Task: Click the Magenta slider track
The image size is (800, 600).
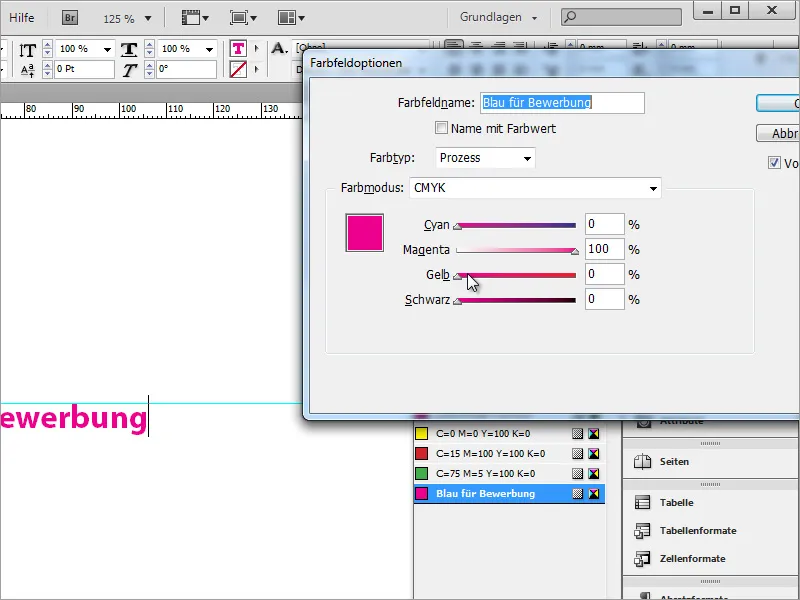Action: (x=516, y=250)
